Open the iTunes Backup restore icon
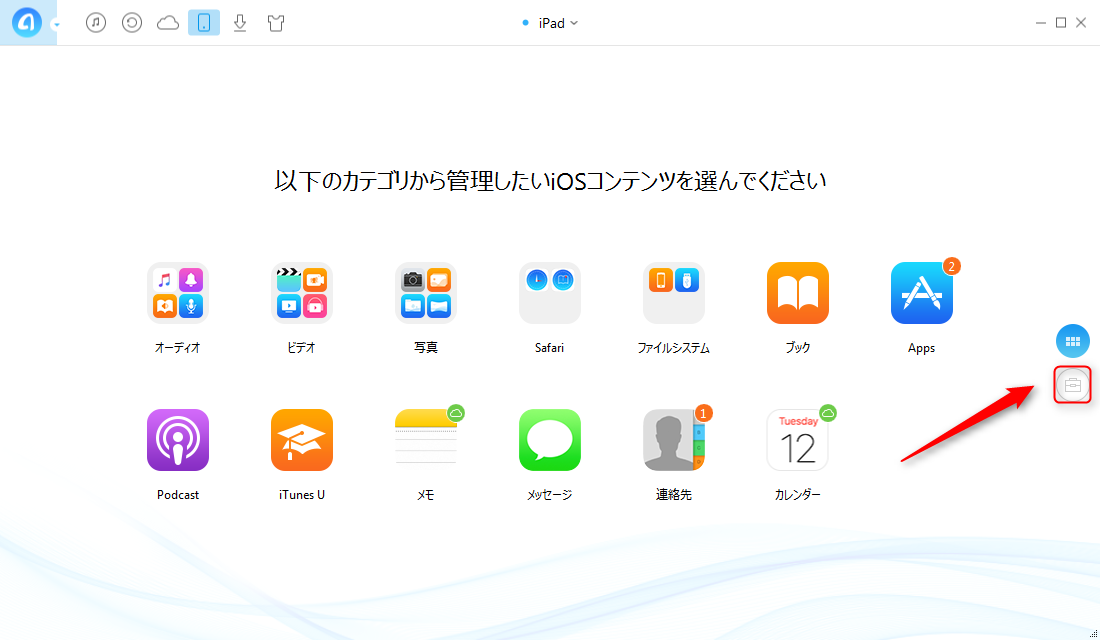Screen dimensions: 1100x640 tap(132, 22)
